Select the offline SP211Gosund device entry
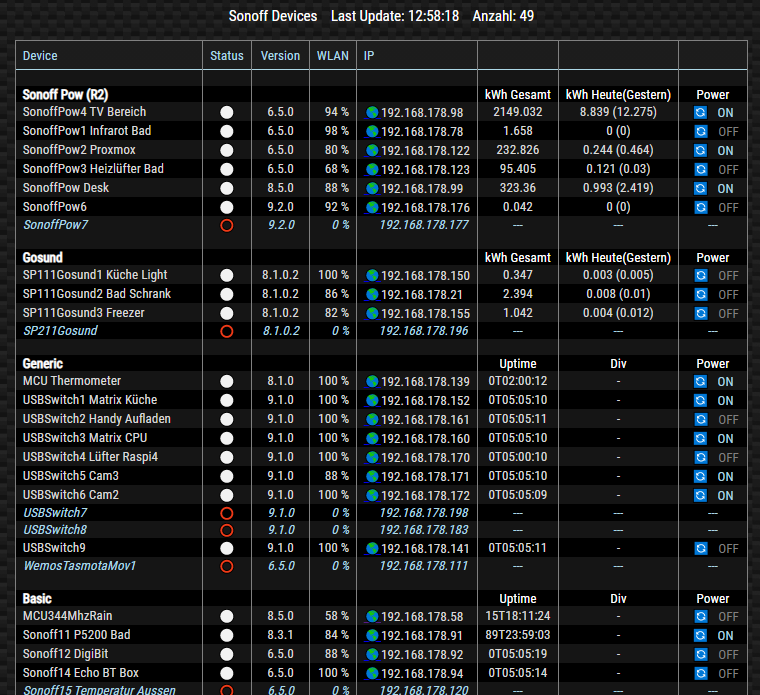Image resolution: width=760 pixels, height=695 pixels. pos(60,331)
